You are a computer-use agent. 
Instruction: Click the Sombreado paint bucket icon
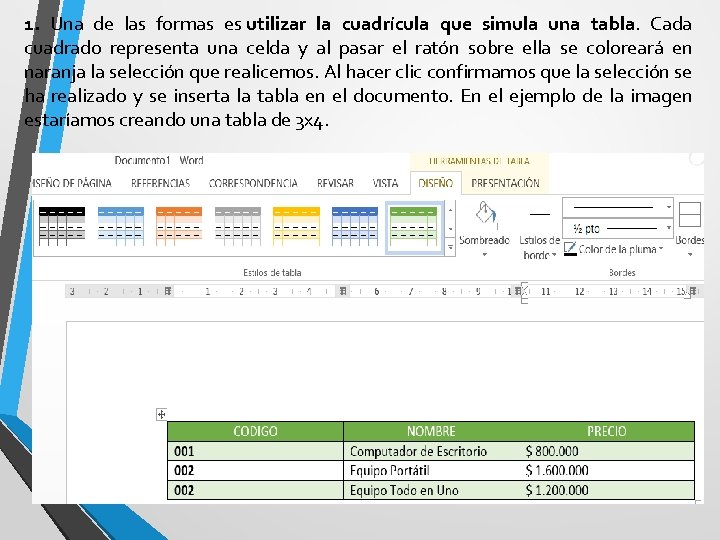point(485,214)
